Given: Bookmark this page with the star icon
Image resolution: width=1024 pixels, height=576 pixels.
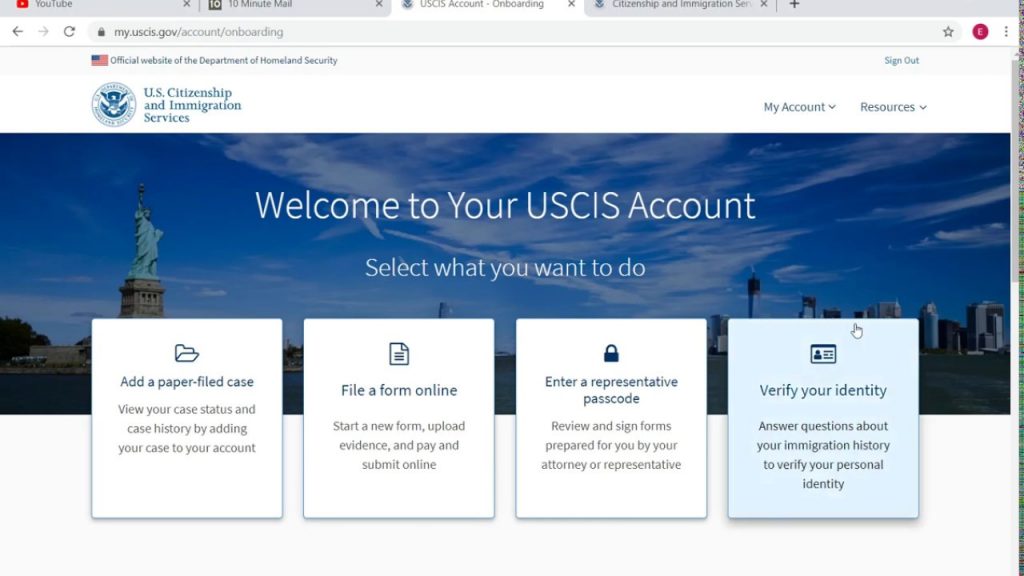Looking at the screenshot, I should 947,31.
